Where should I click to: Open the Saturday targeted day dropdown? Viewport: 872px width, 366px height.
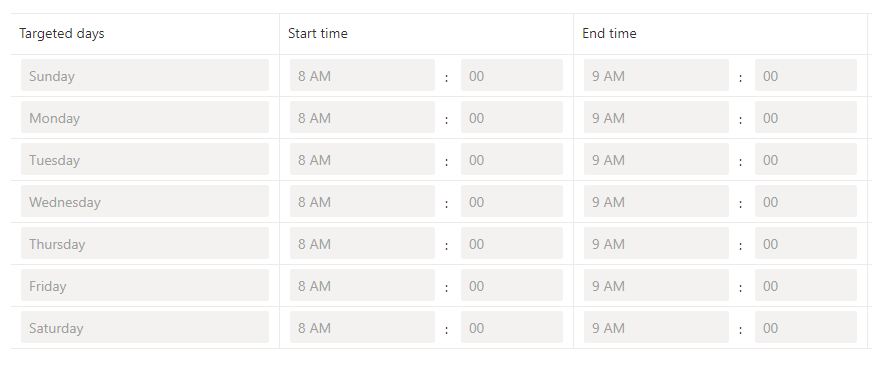tap(145, 327)
